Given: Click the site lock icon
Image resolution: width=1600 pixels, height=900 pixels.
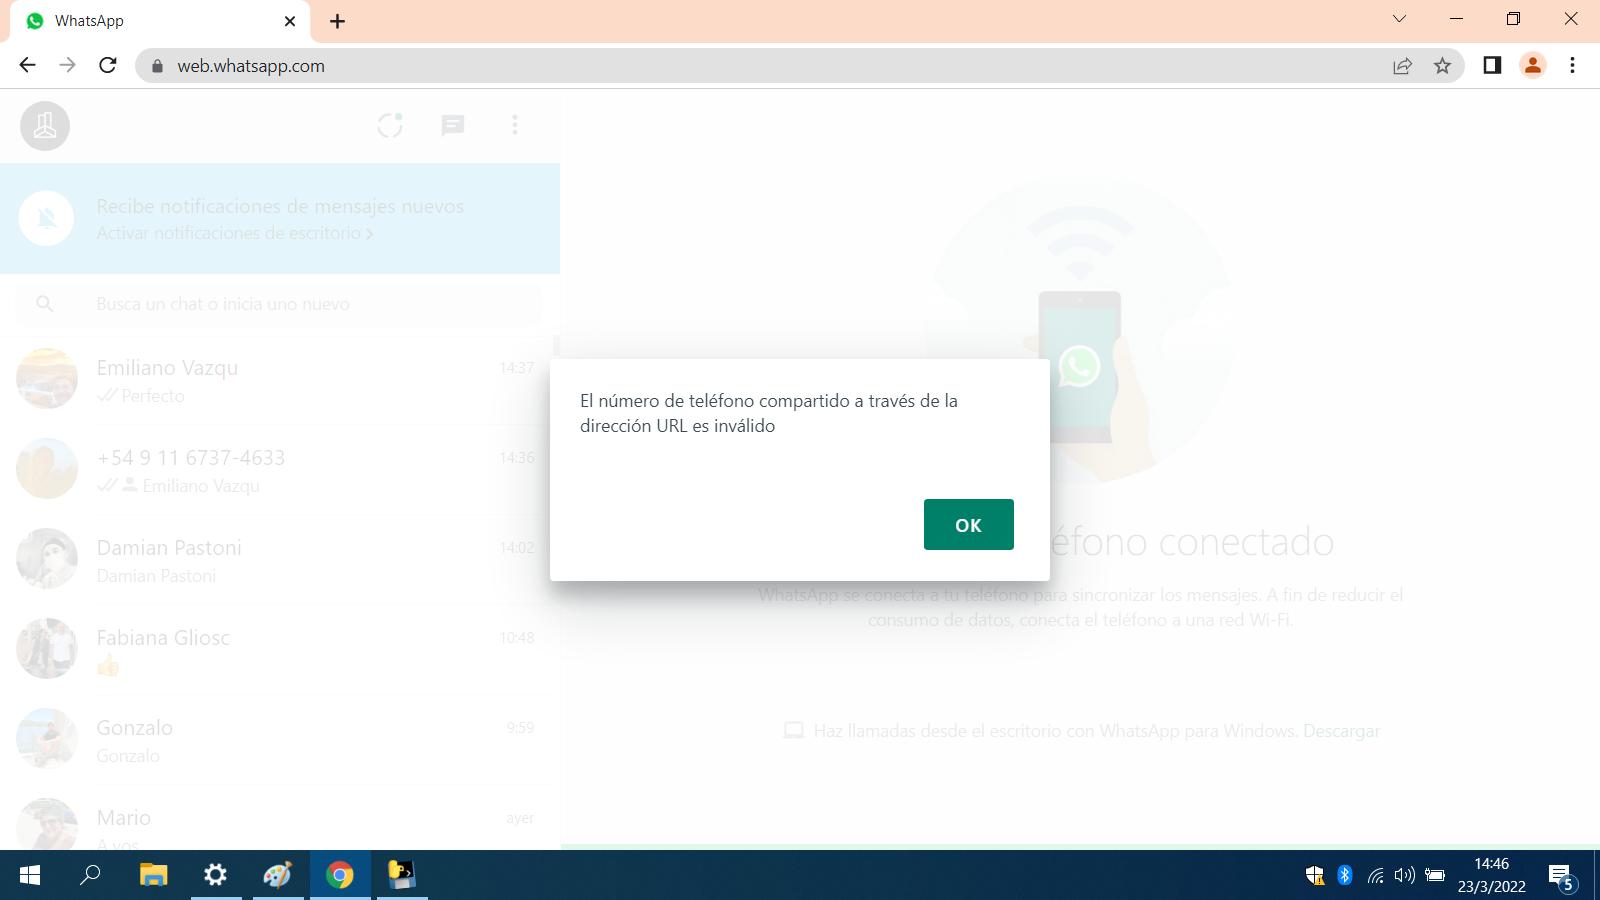Looking at the screenshot, I should point(156,66).
